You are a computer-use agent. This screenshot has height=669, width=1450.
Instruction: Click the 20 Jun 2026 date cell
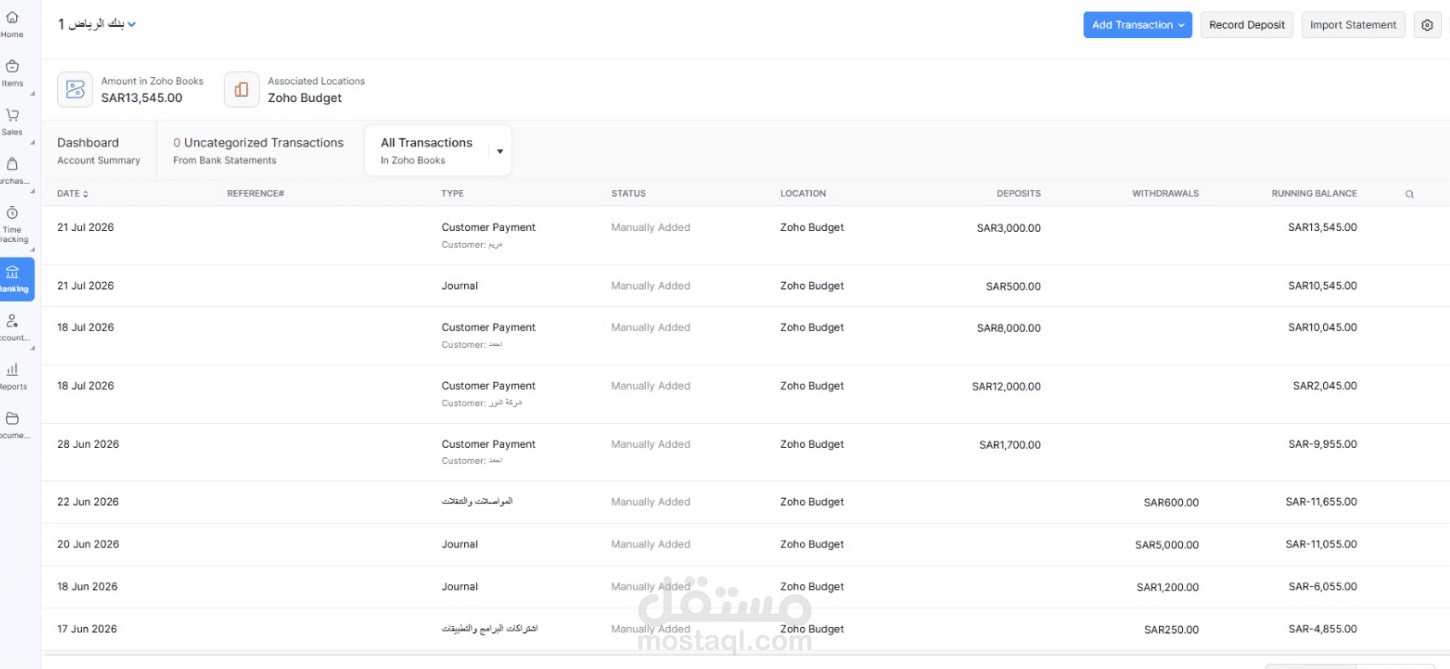pyautogui.click(x=88, y=544)
